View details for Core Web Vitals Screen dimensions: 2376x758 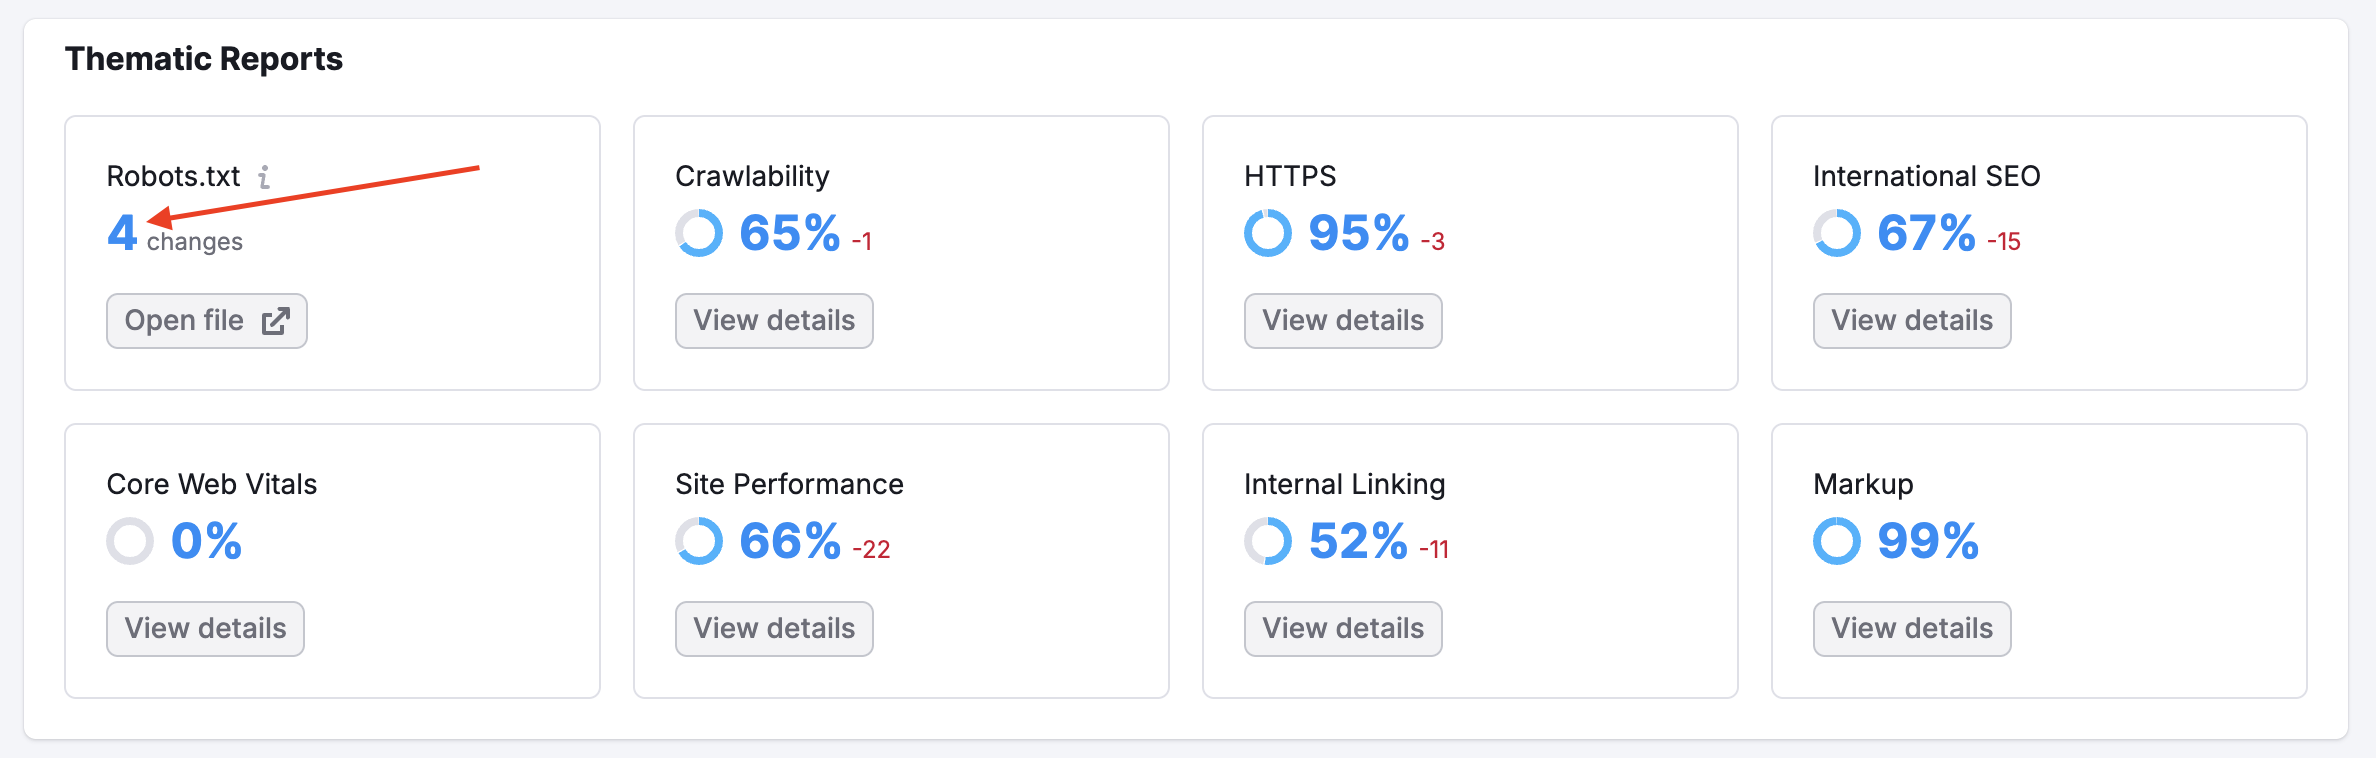(x=205, y=629)
